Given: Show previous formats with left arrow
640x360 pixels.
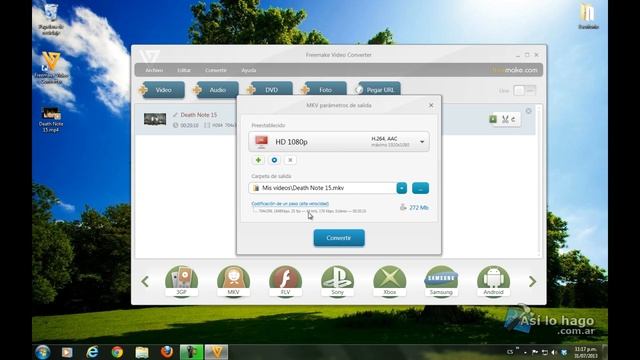Looking at the screenshot, I should point(145,281).
